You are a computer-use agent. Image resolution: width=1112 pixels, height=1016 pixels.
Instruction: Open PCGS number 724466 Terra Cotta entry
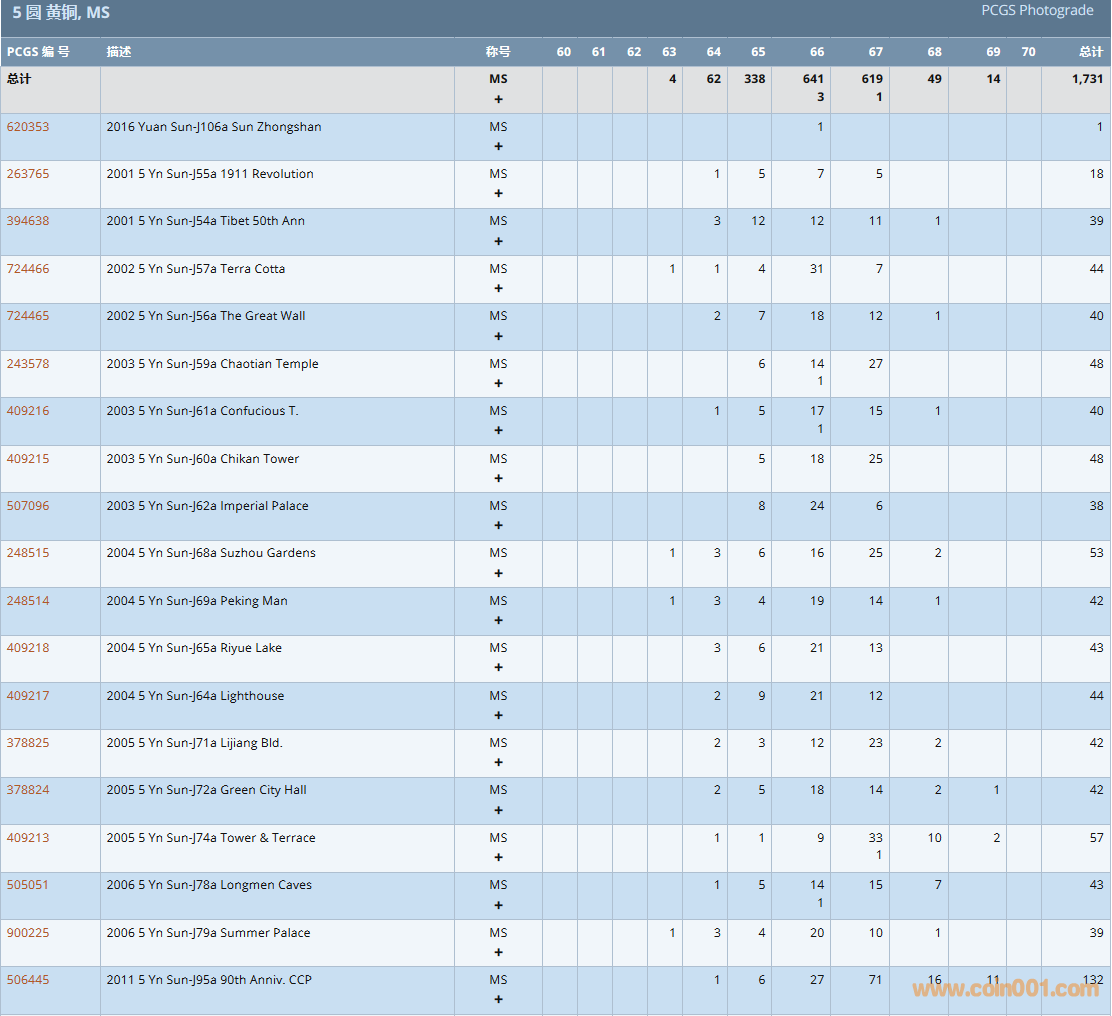click(28, 269)
